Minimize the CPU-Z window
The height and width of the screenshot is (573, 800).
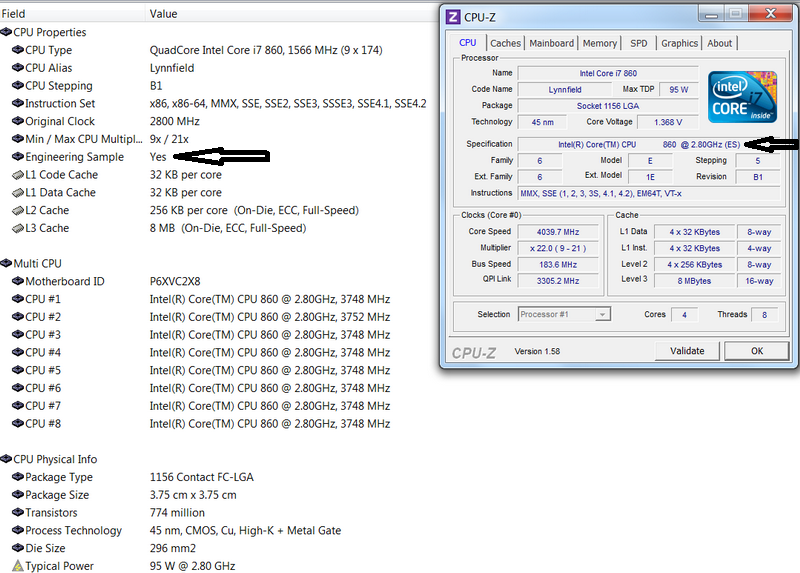[711, 14]
